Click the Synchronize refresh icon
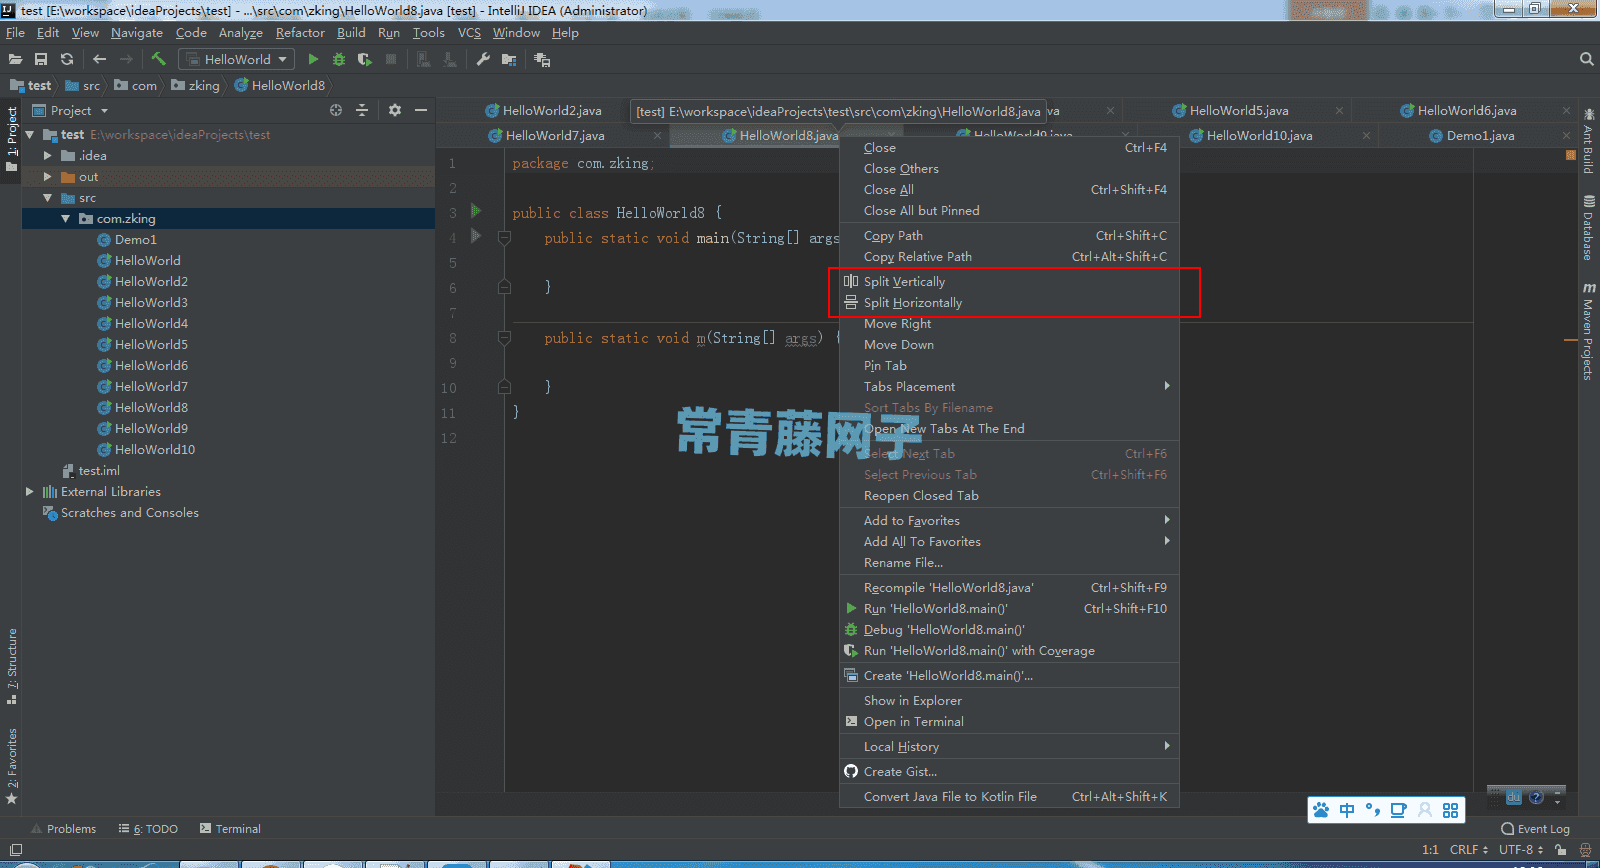This screenshot has width=1600, height=868. (x=67, y=60)
